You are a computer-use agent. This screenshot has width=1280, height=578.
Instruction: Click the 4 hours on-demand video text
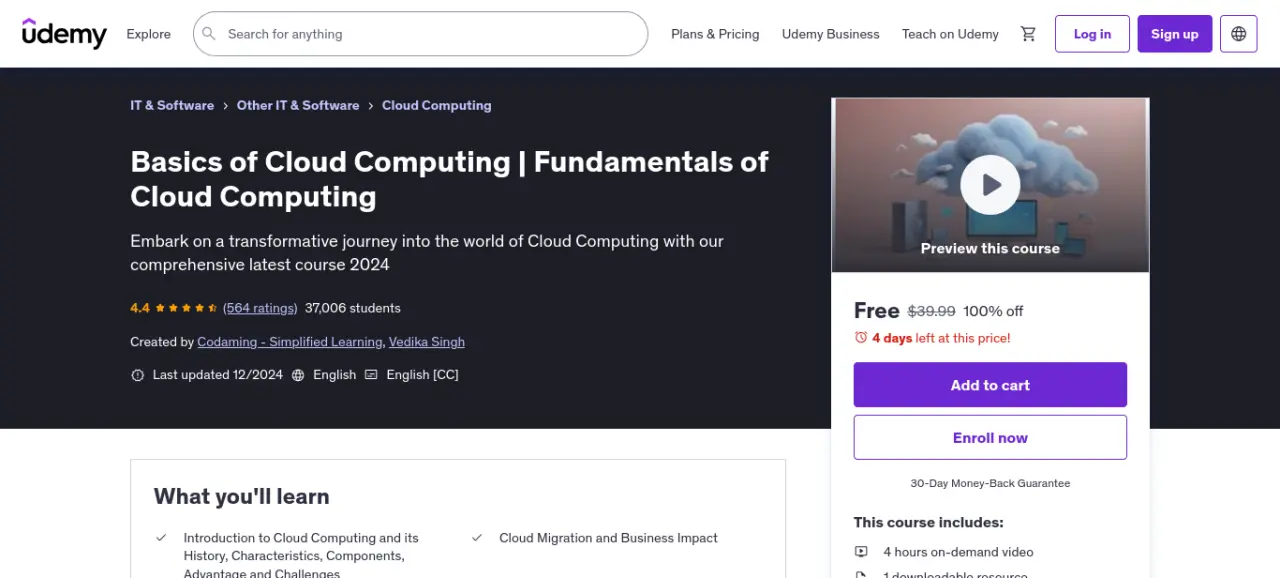pos(958,552)
